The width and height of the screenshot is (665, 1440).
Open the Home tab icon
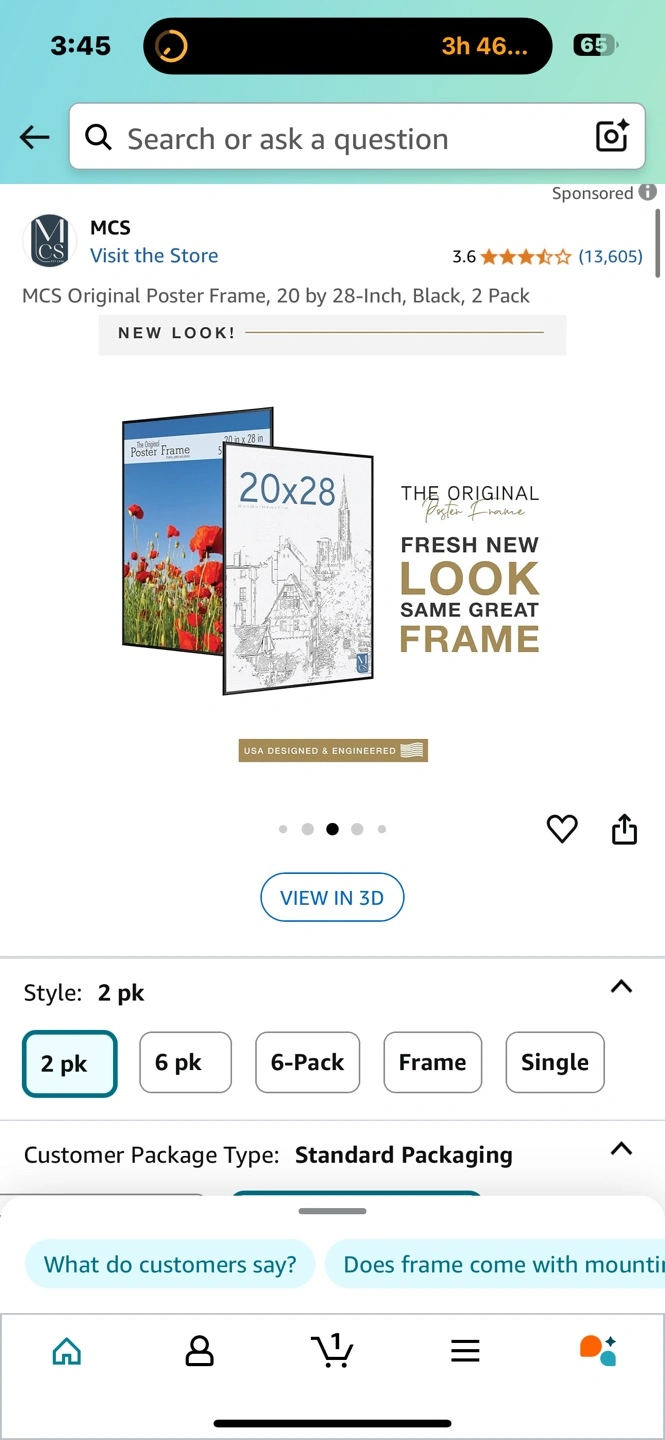click(67, 1351)
